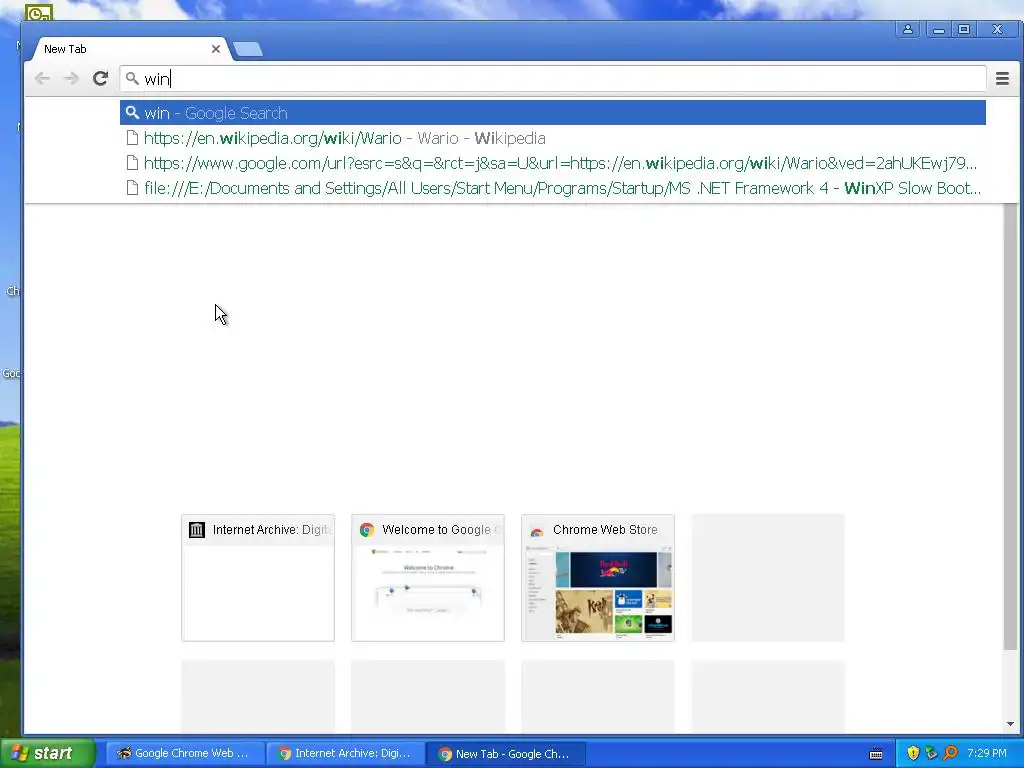Click the scrollbar down arrow
1024x768 pixels.
[1010, 724]
